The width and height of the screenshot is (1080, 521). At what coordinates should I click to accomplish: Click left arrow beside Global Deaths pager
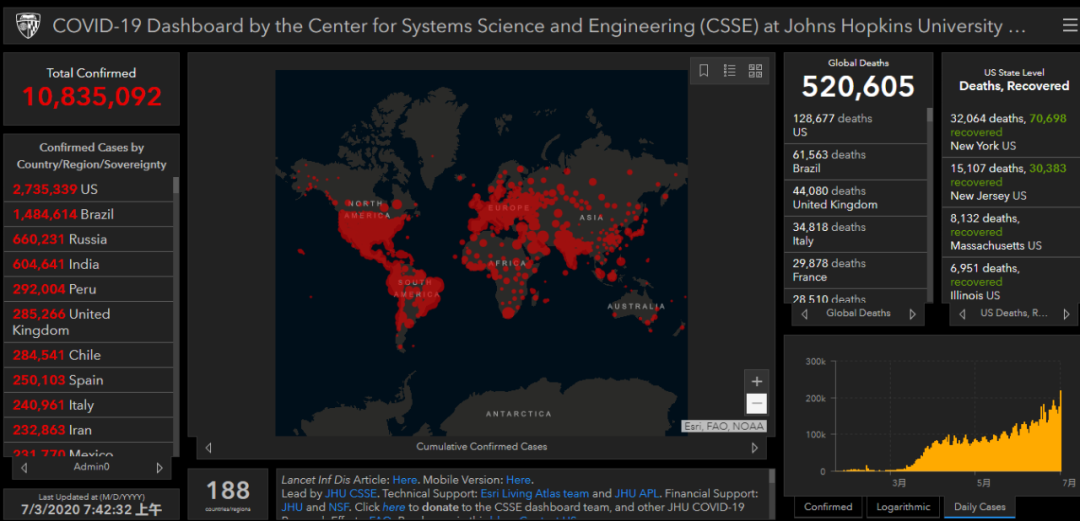(x=804, y=314)
